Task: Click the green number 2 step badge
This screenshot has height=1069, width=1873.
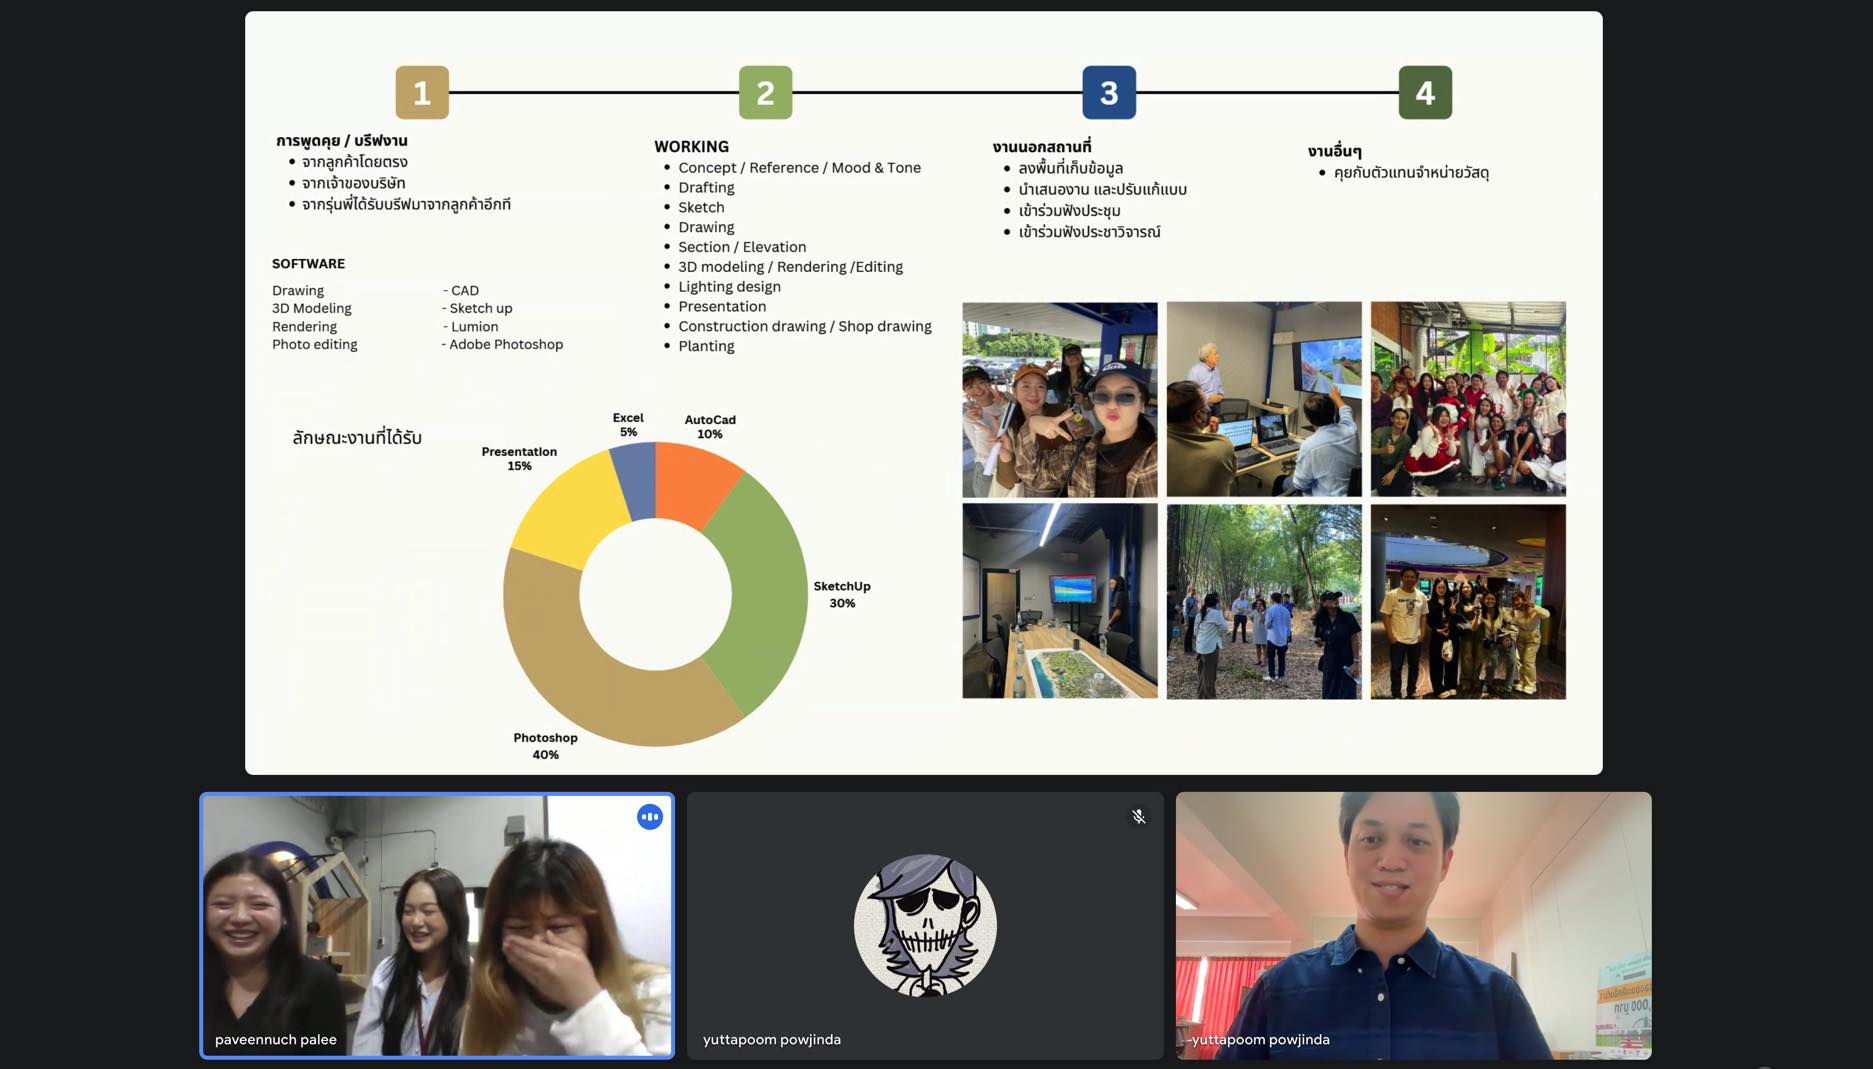Action: (x=765, y=93)
